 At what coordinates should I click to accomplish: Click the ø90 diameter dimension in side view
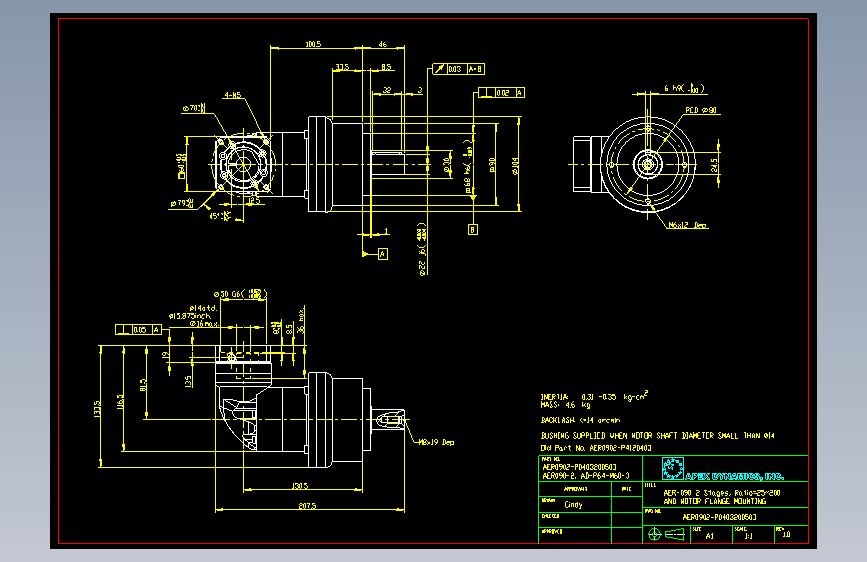click(x=492, y=165)
